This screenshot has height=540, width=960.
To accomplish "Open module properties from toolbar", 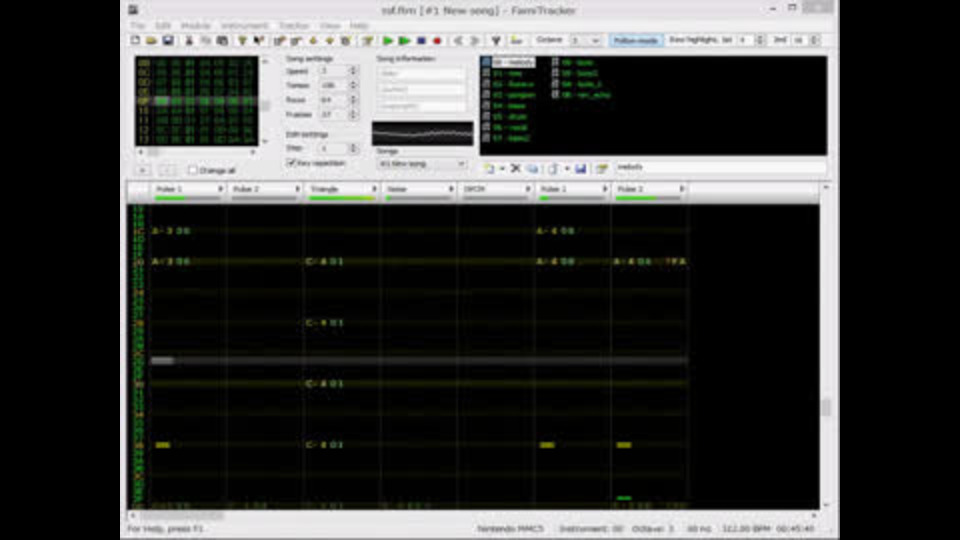I will pyautogui.click(x=367, y=40).
